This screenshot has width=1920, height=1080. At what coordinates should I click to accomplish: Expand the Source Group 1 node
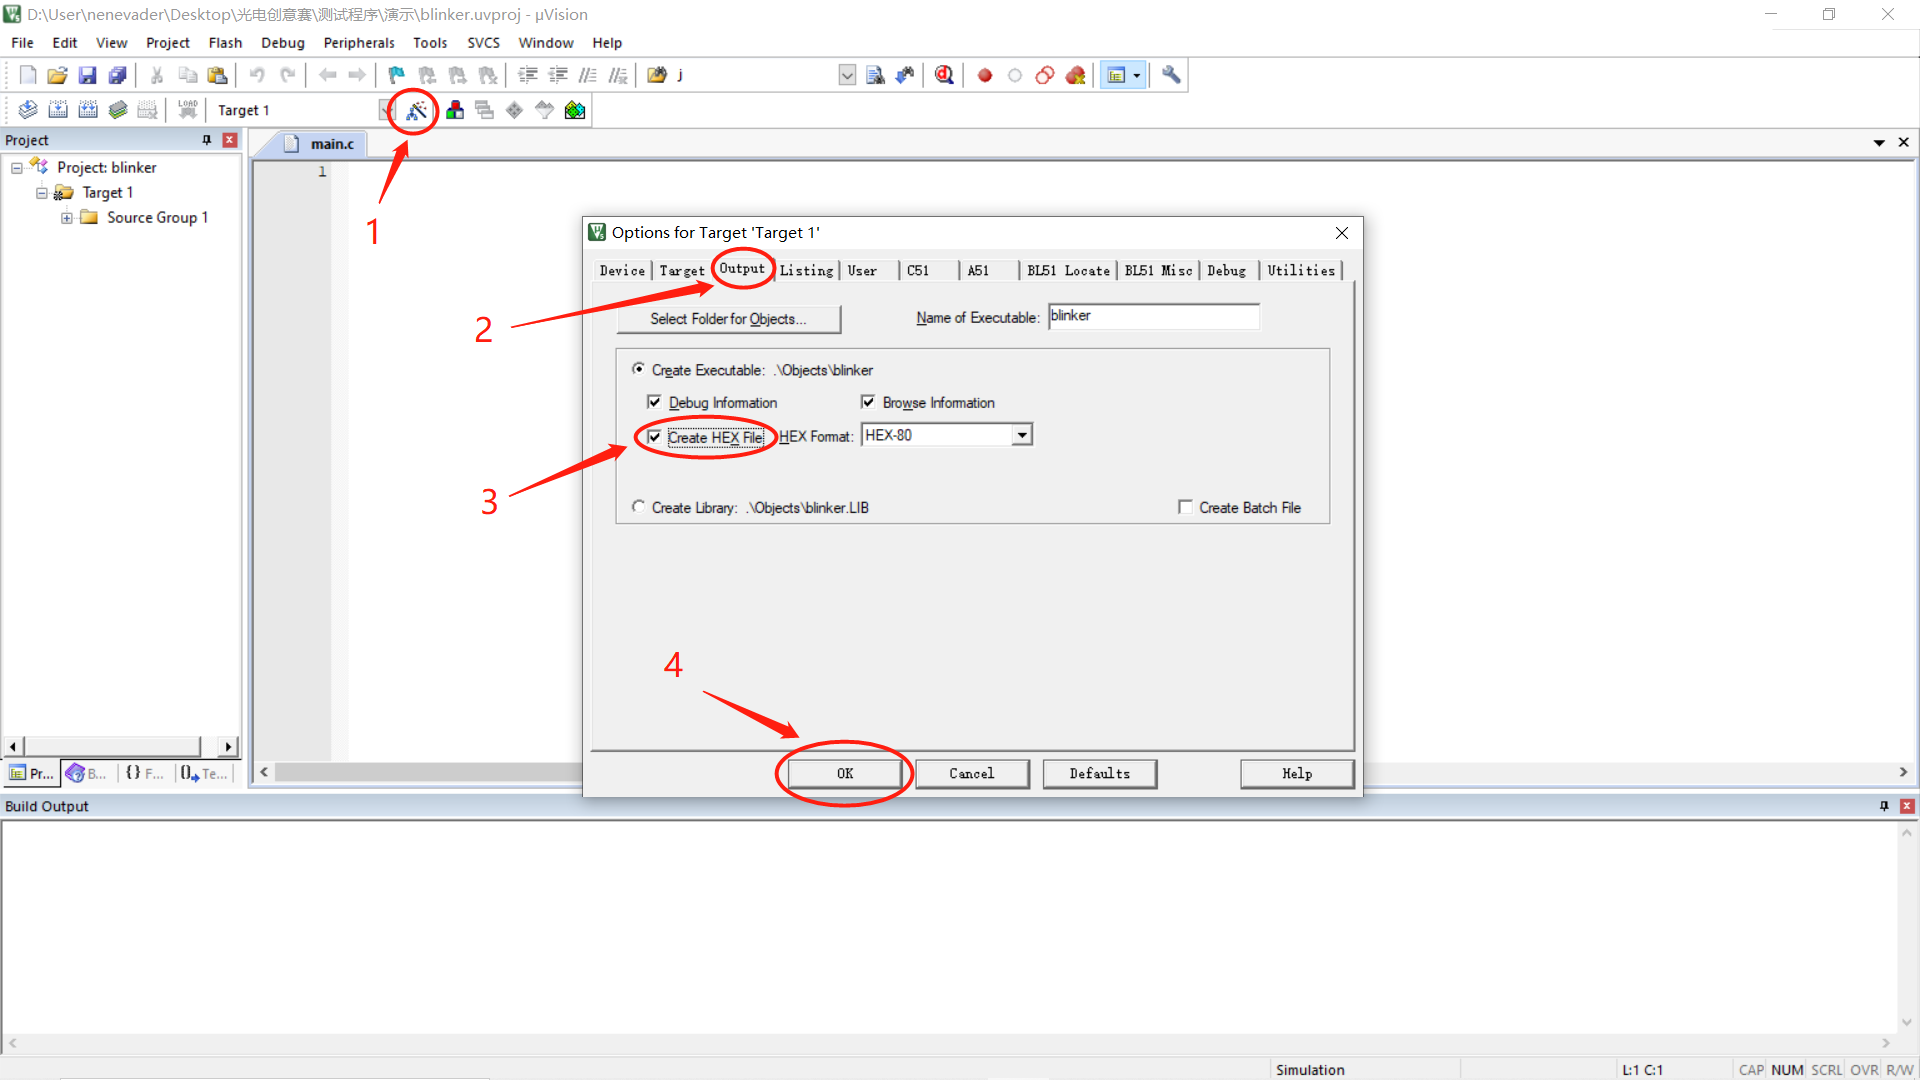click(67, 217)
